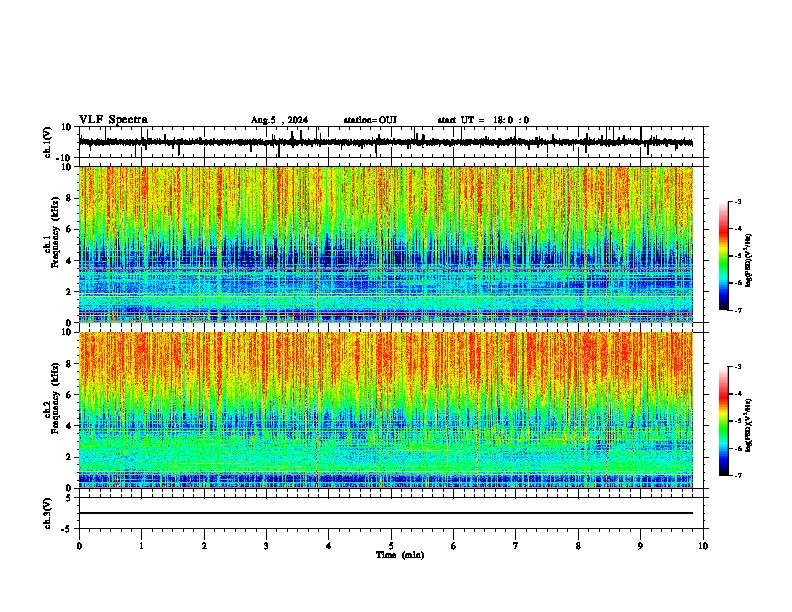
Task: Click time axis tick label "2"
Action: point(204,546)
